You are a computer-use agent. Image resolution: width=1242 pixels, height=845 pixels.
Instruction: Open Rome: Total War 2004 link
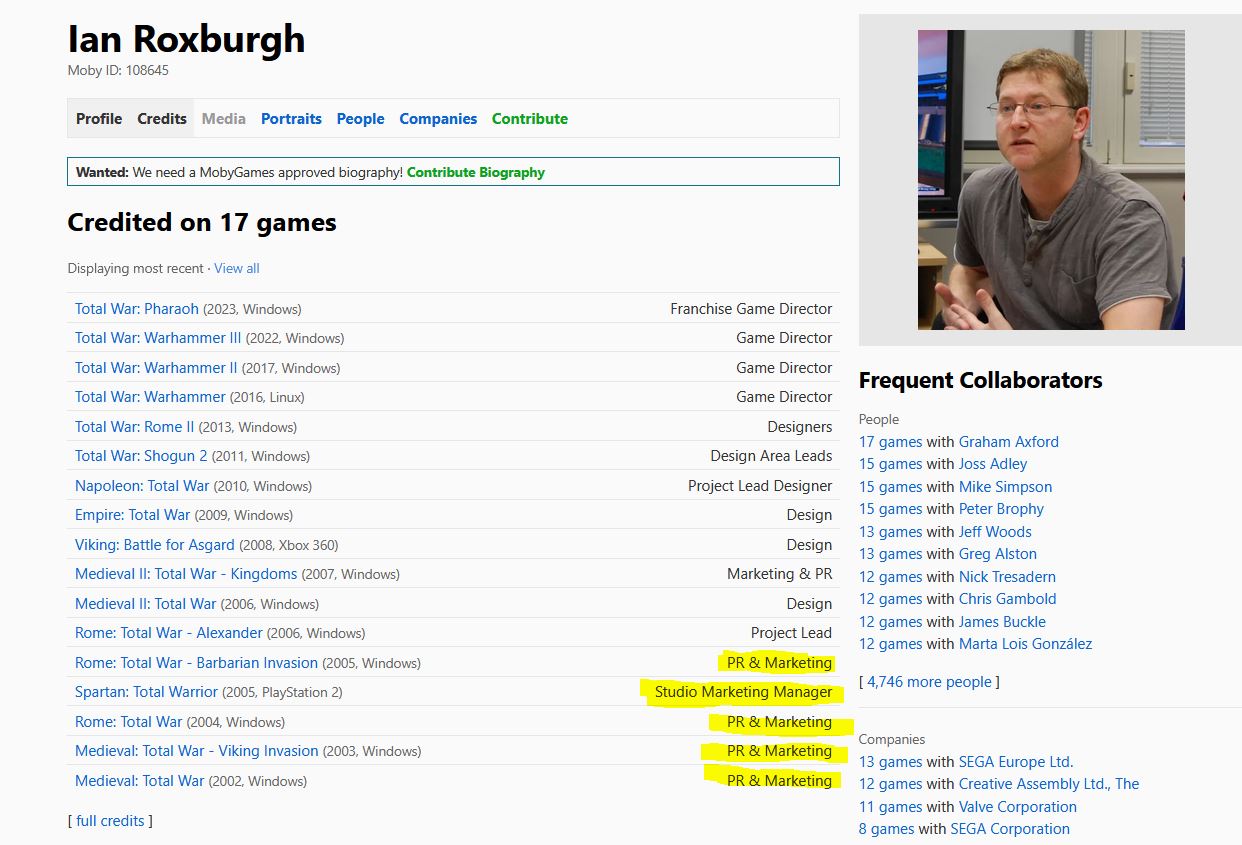point(129,722)
